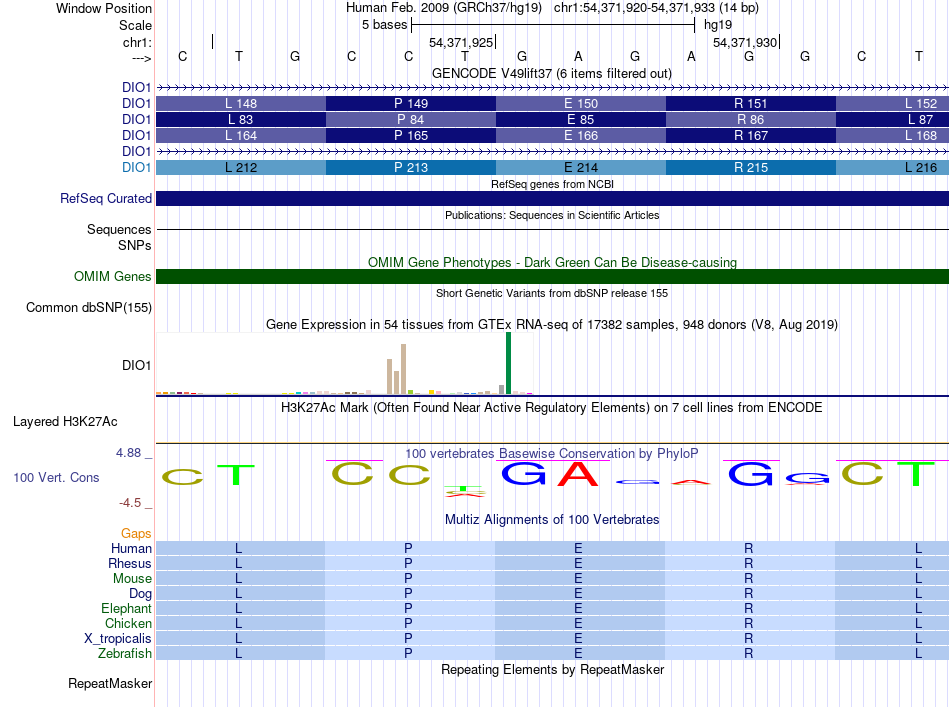Click the 100 Vert. Cons label
The height and width of the screenshot is (707, 950).
coord(56,478)
